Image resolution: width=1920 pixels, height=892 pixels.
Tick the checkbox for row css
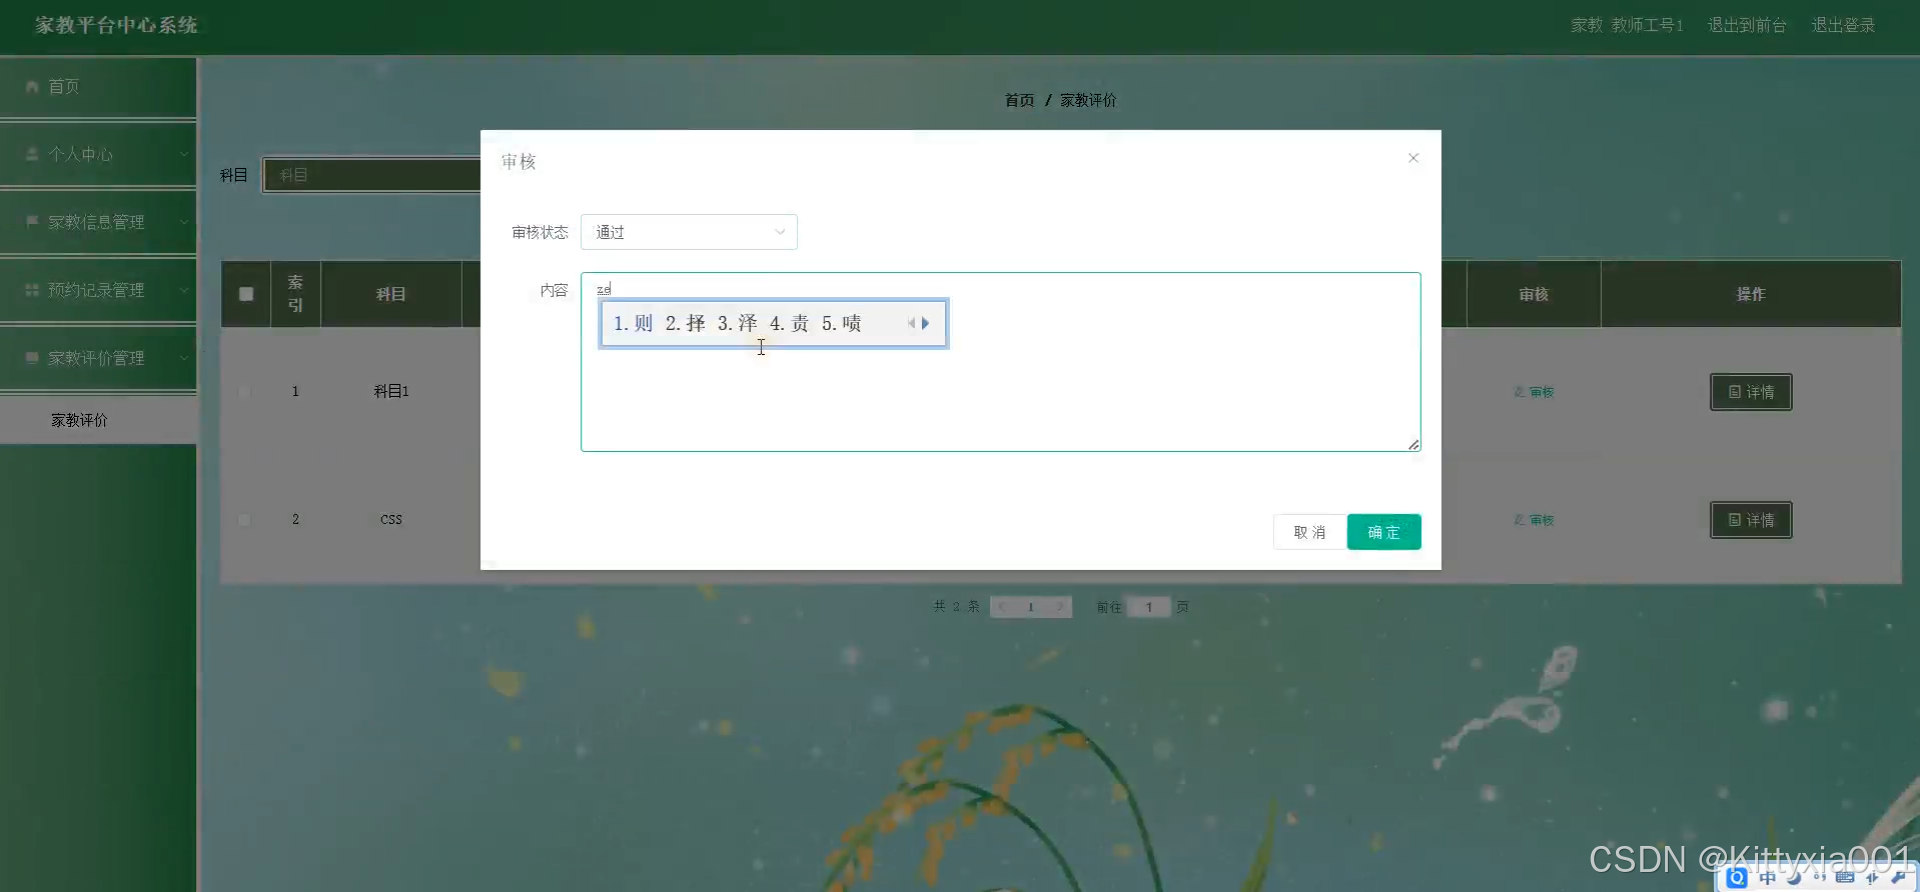tap(244, 520)
